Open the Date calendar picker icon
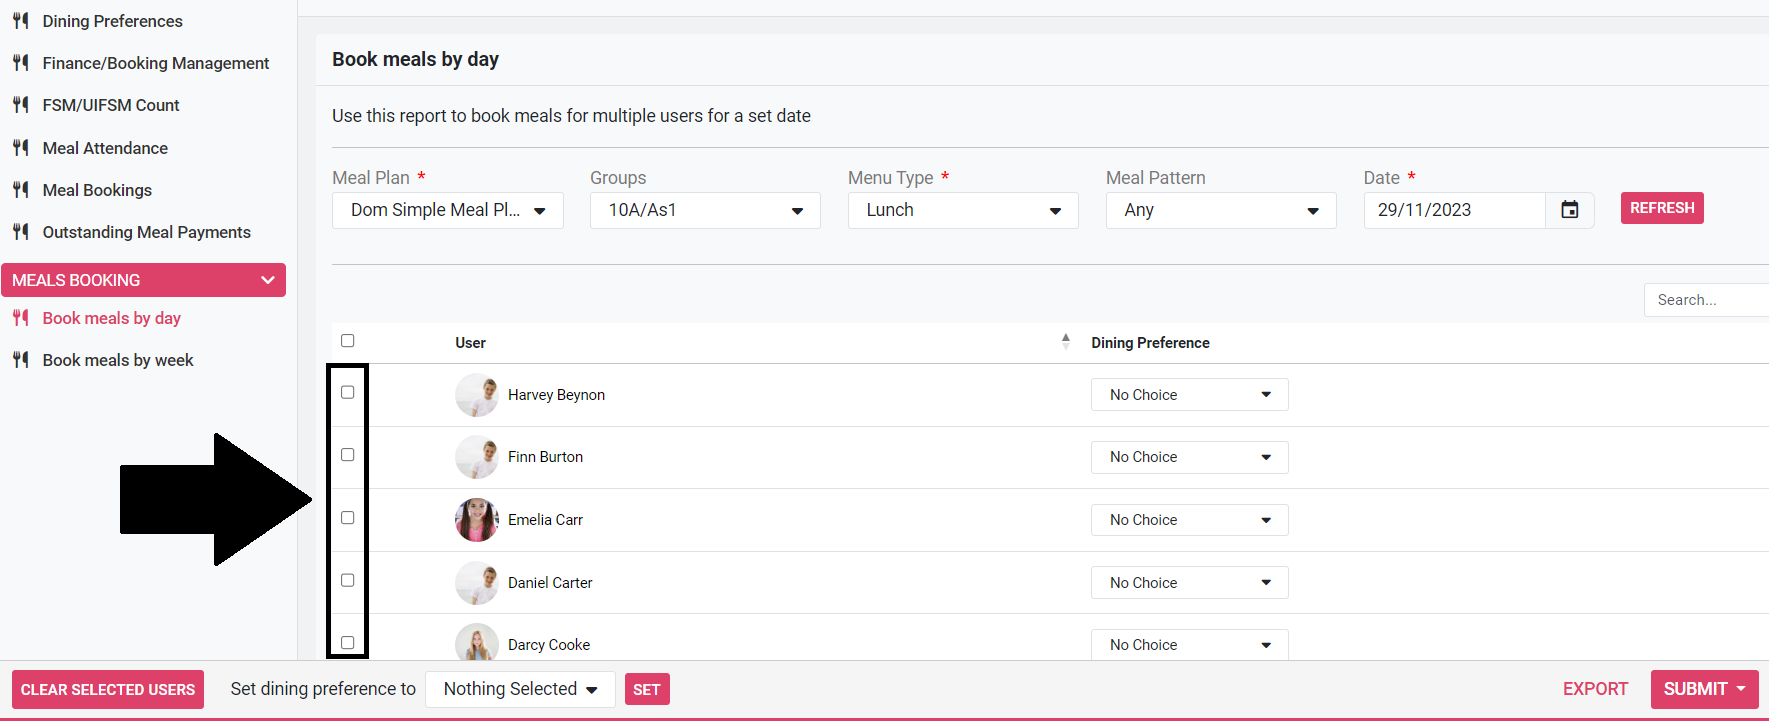This screenshot has height=721, width=1769. tap(1569, 210)
